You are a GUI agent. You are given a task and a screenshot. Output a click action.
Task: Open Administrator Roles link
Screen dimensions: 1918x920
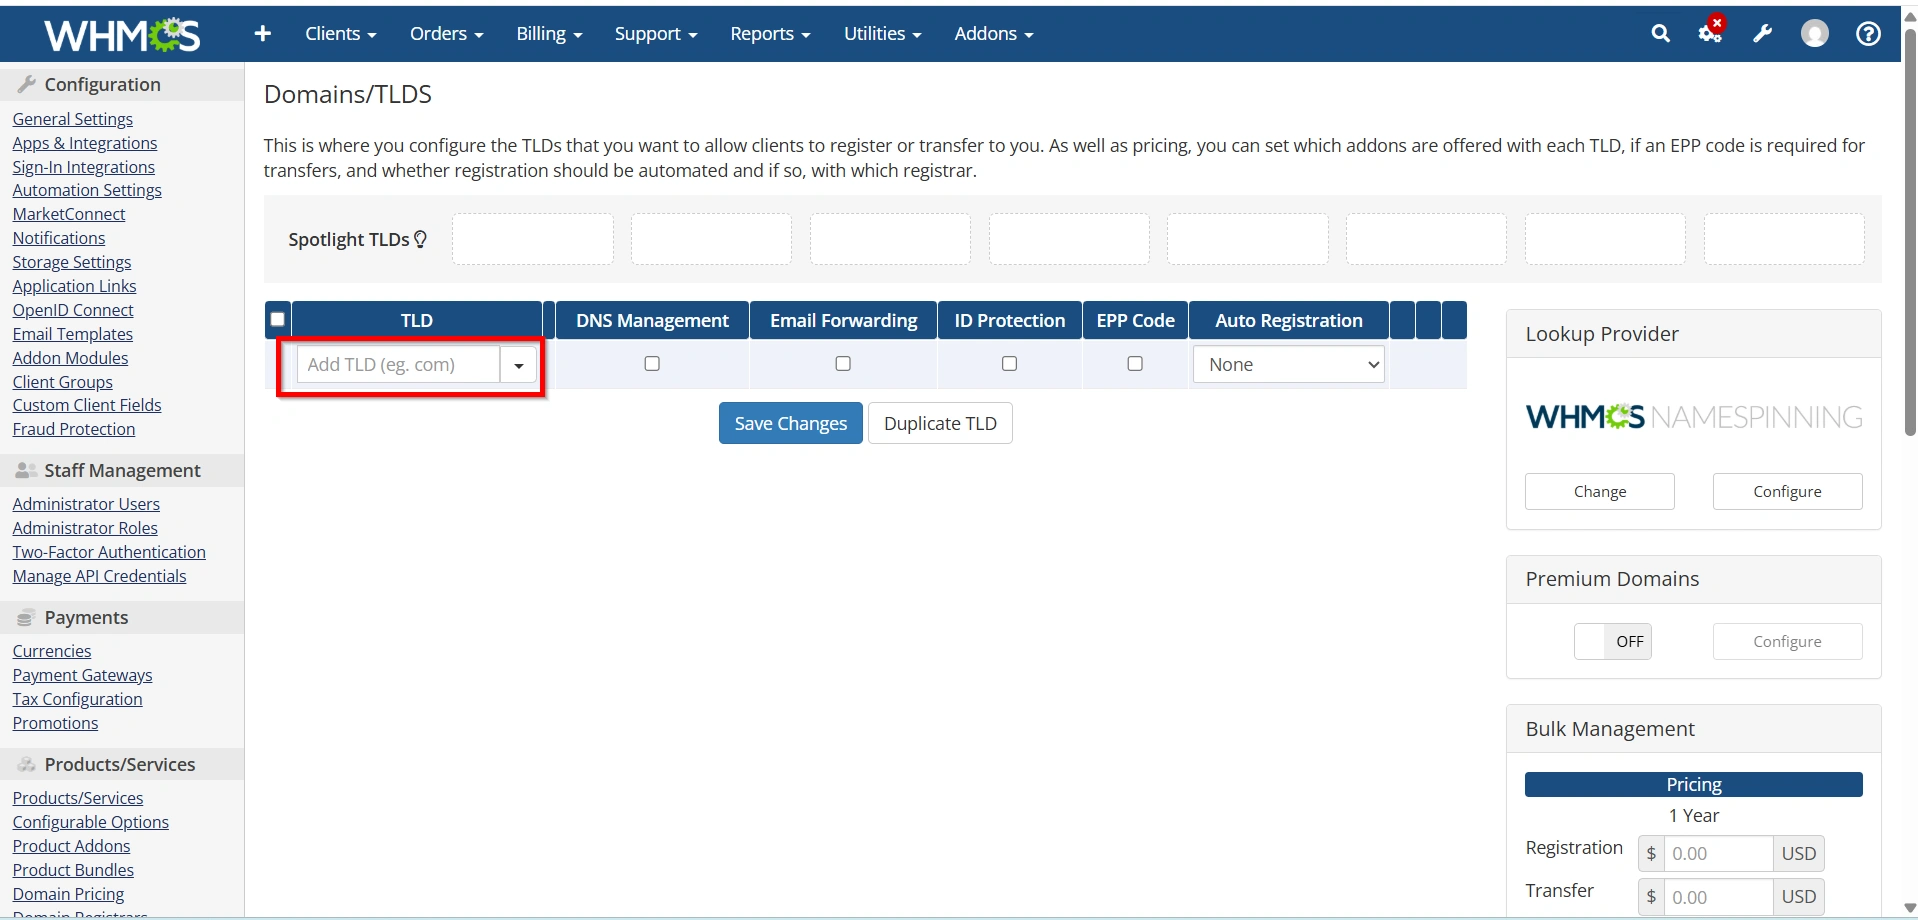85,528
